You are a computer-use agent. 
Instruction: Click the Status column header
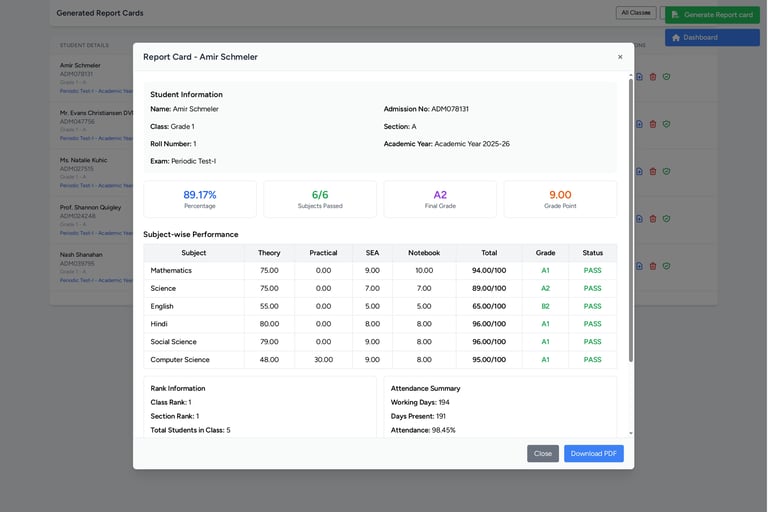[x=593, y=253]
